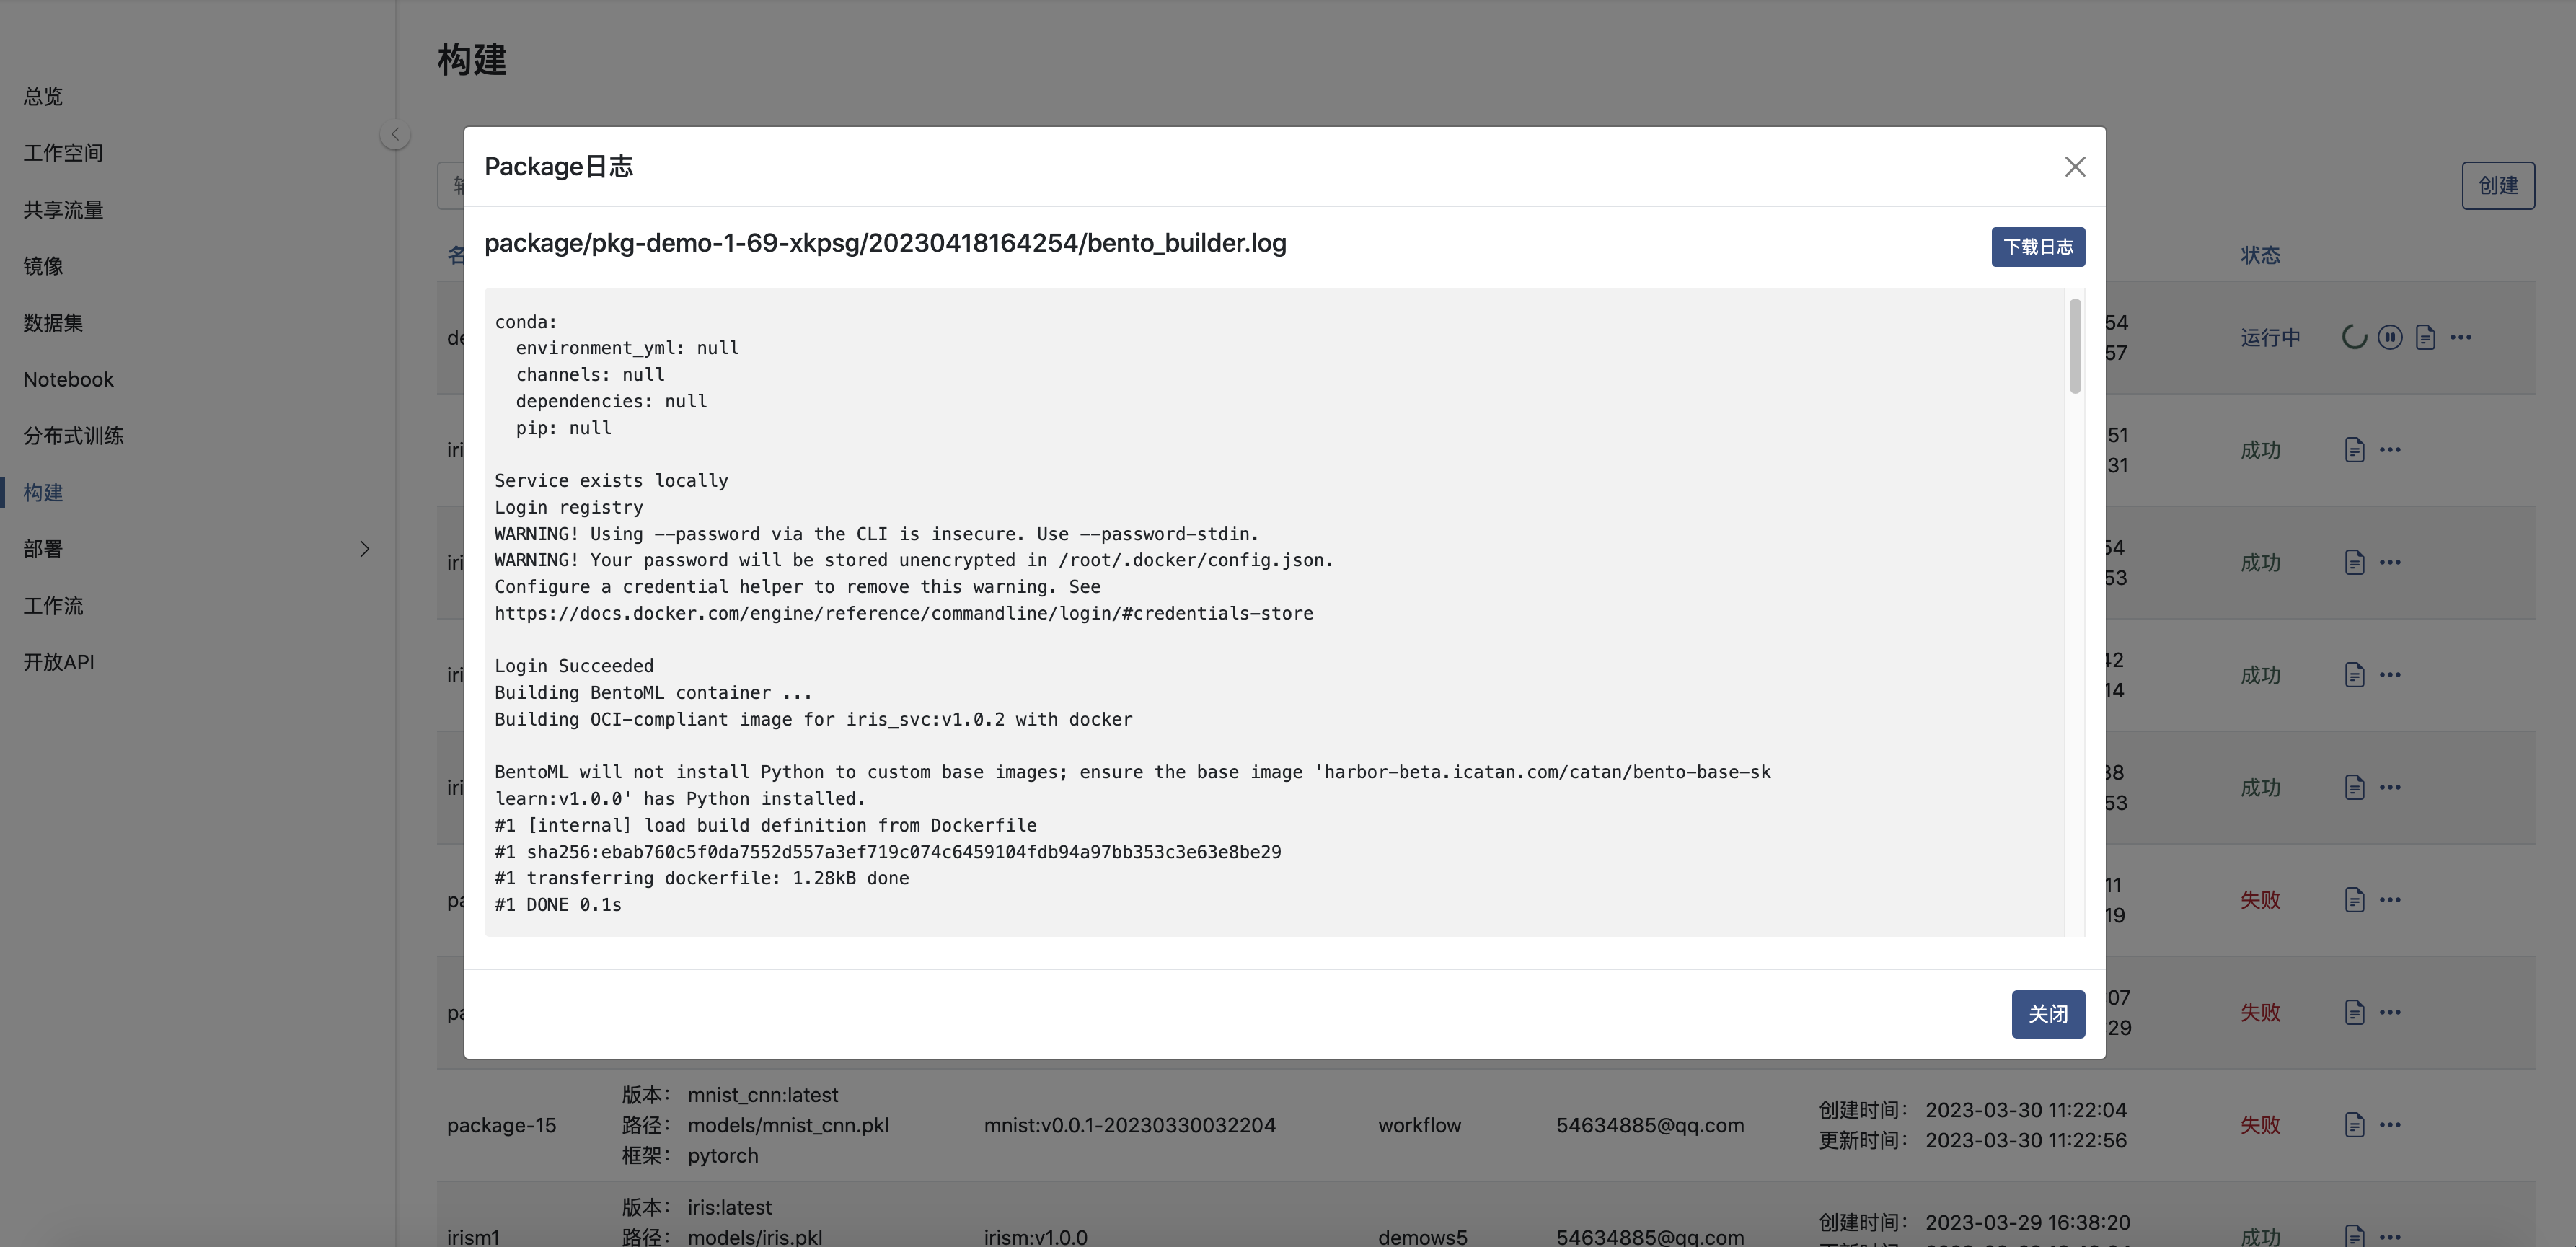Open more options for the running build

pyautogui.click(x=2461, y=338)
